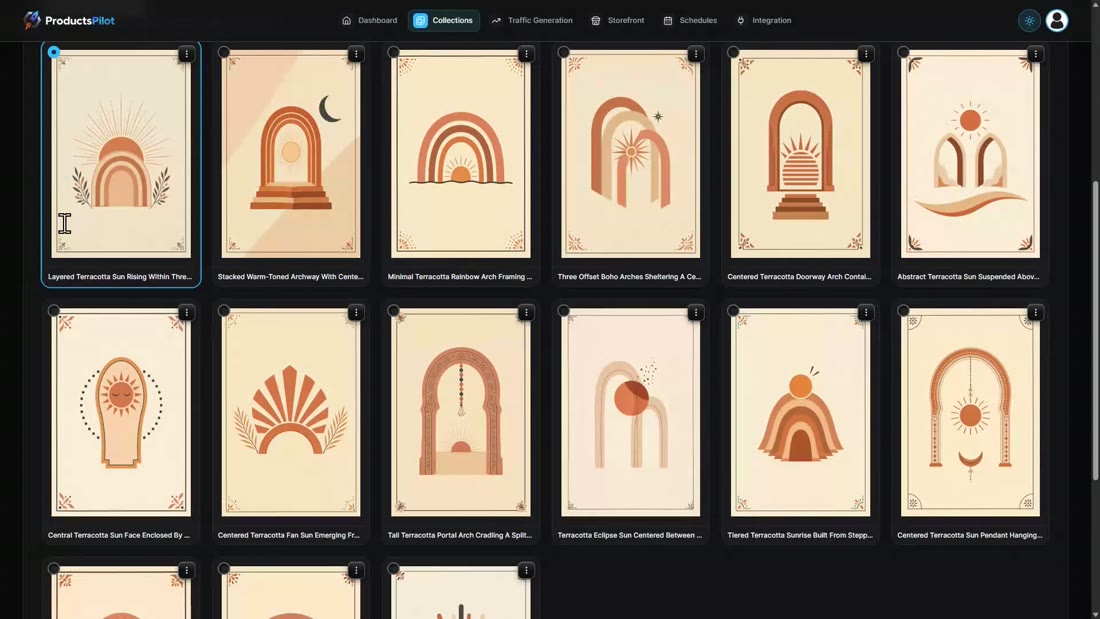Open the Centered Terracotta Fan Sun artwork thumbnail
The height and width of the screenshot is (619, 1100).
click(x=291, y=413)
